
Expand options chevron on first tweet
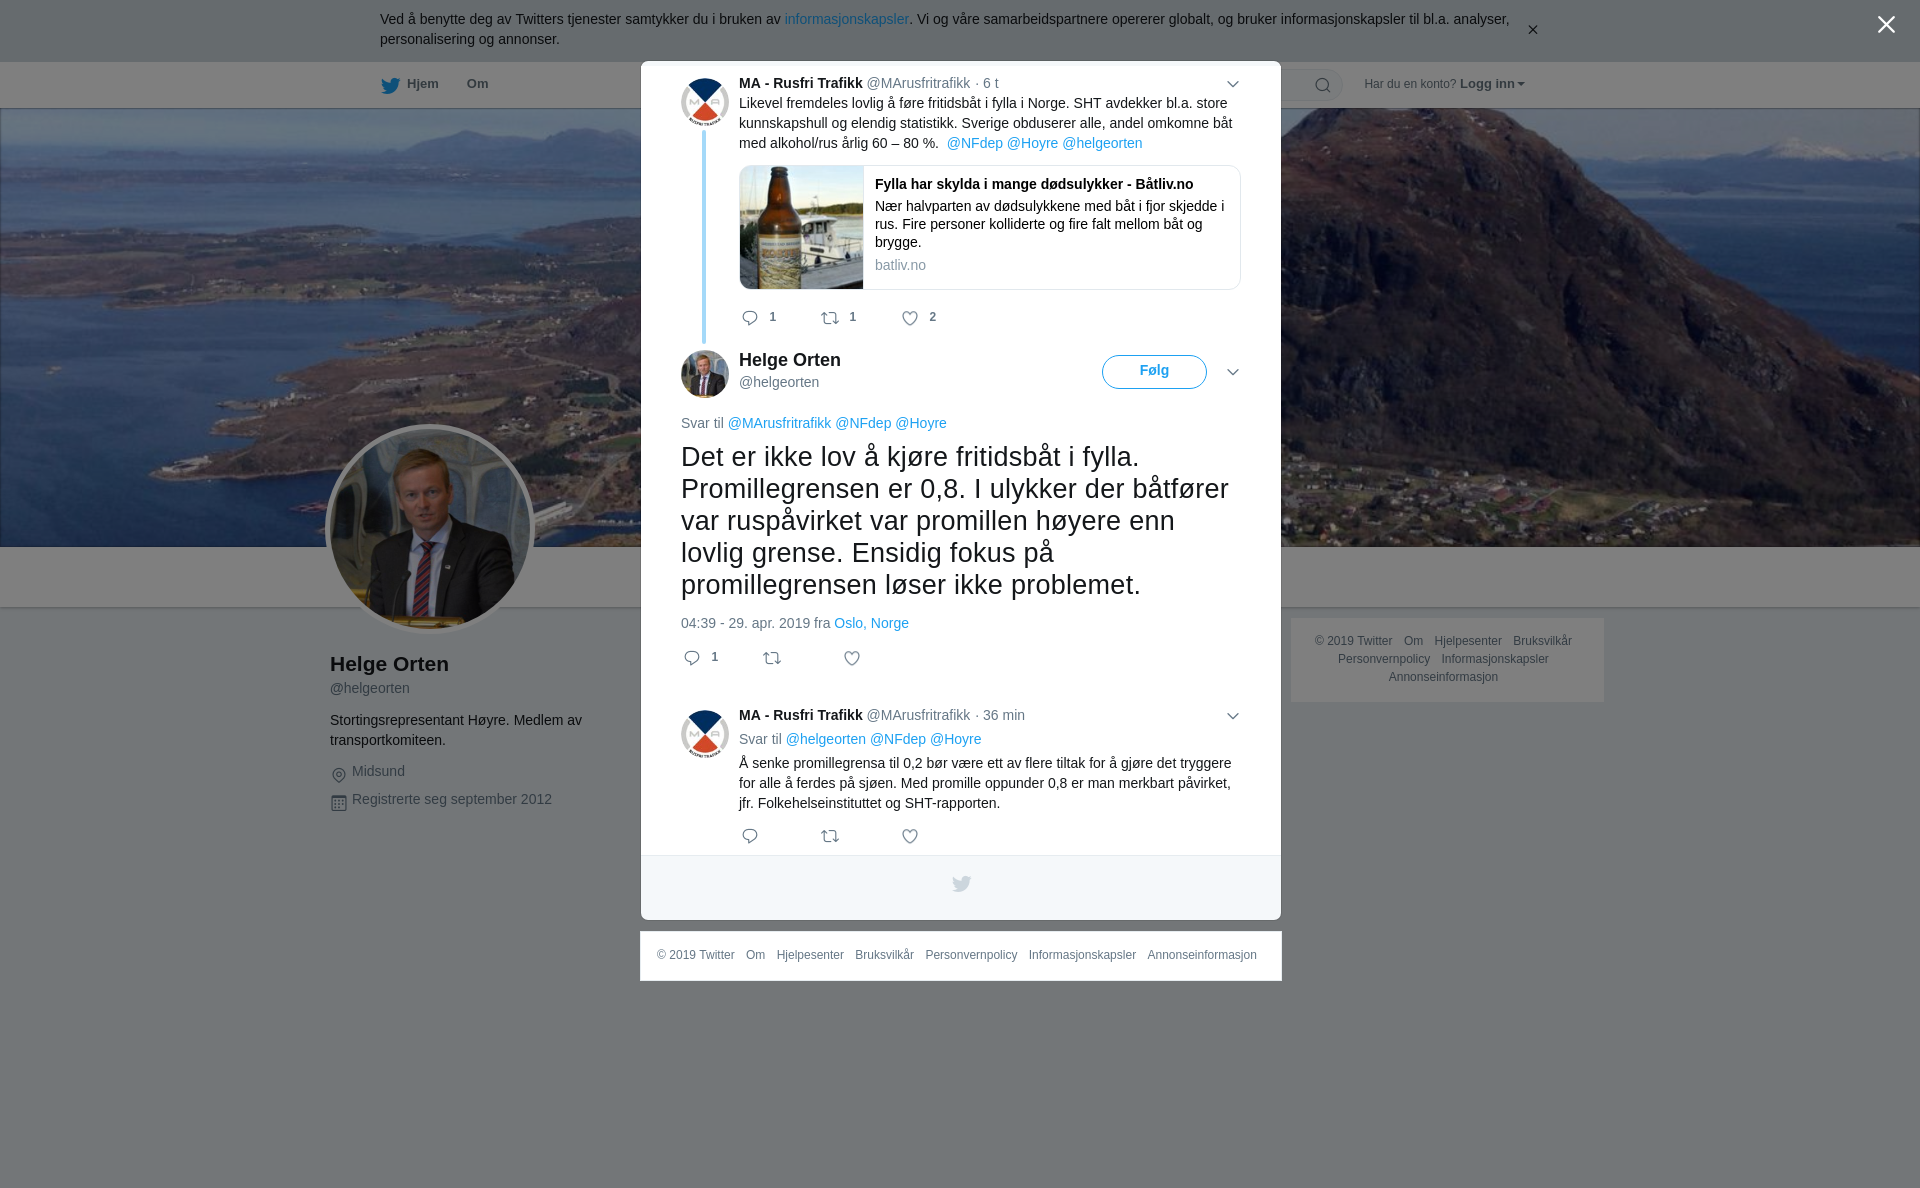pyautogui.click(x=1233, y=84)
